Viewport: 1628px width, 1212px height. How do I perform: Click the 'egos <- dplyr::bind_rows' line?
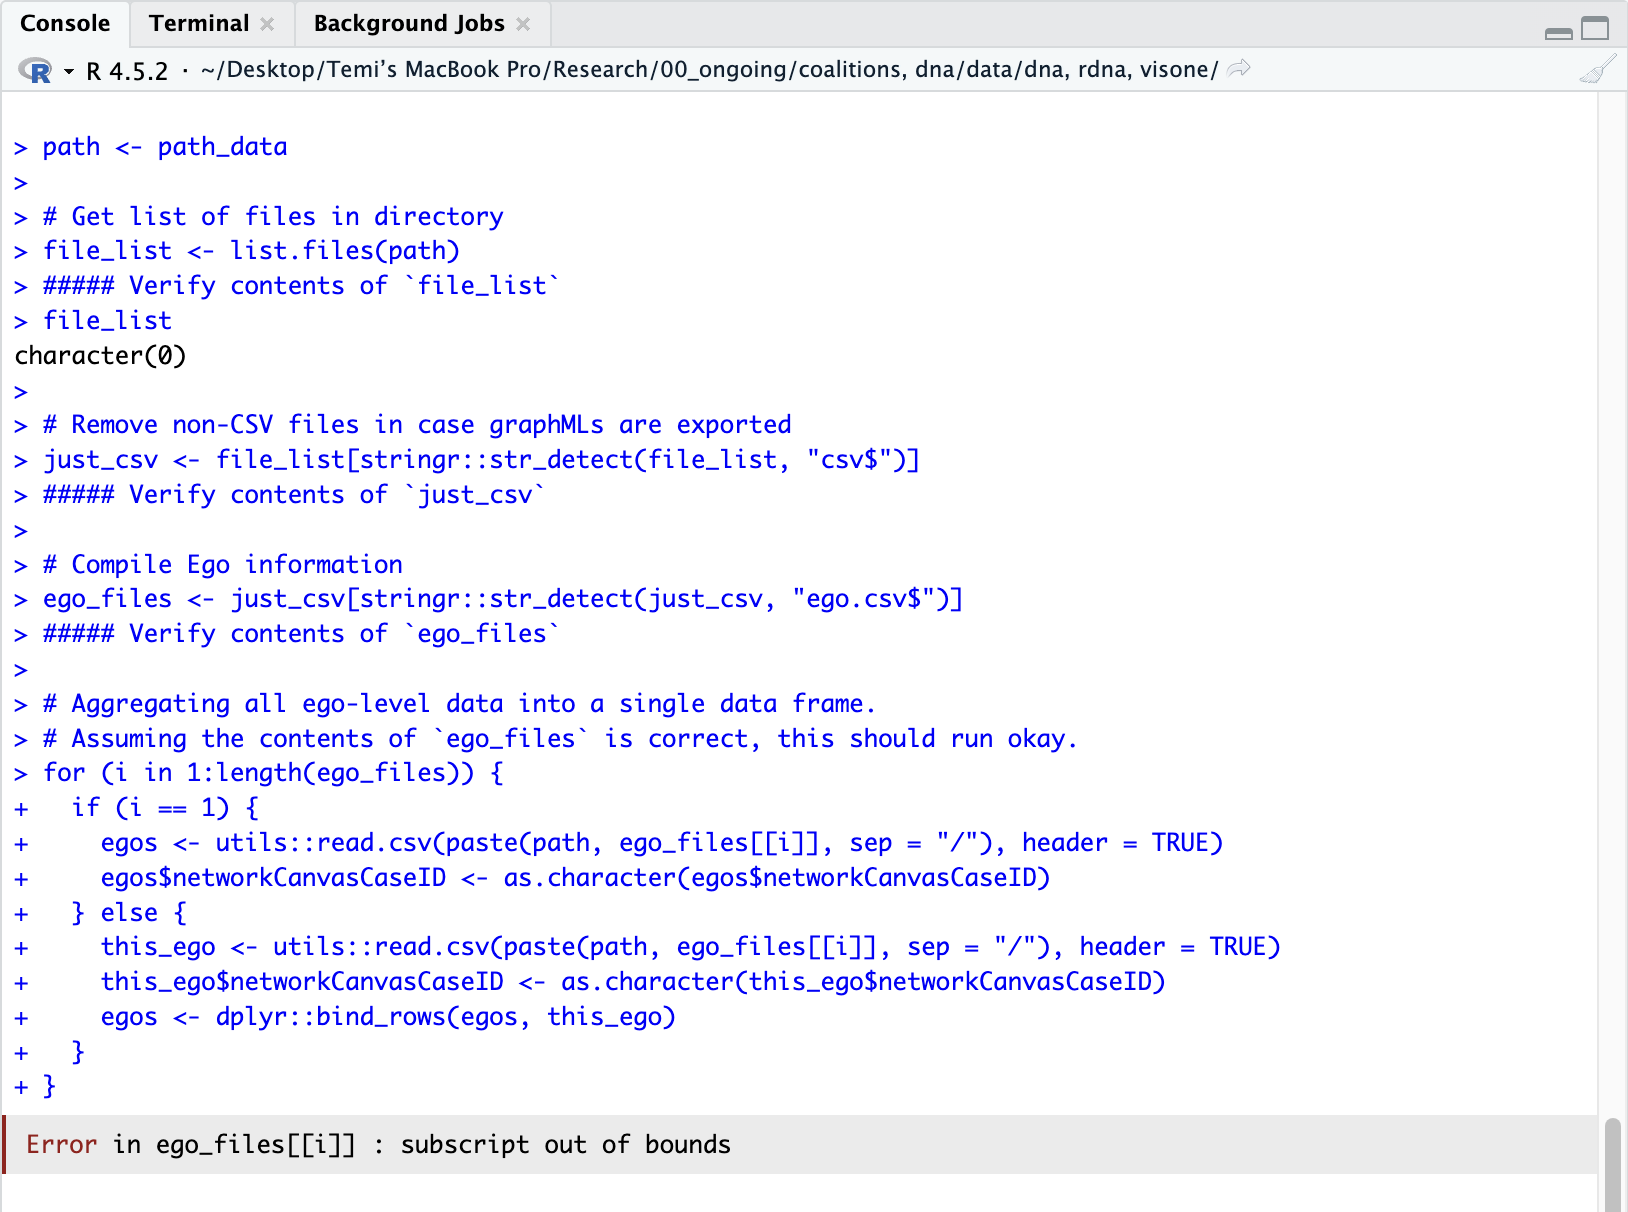pyautogui.click(x=388, y=1017)
